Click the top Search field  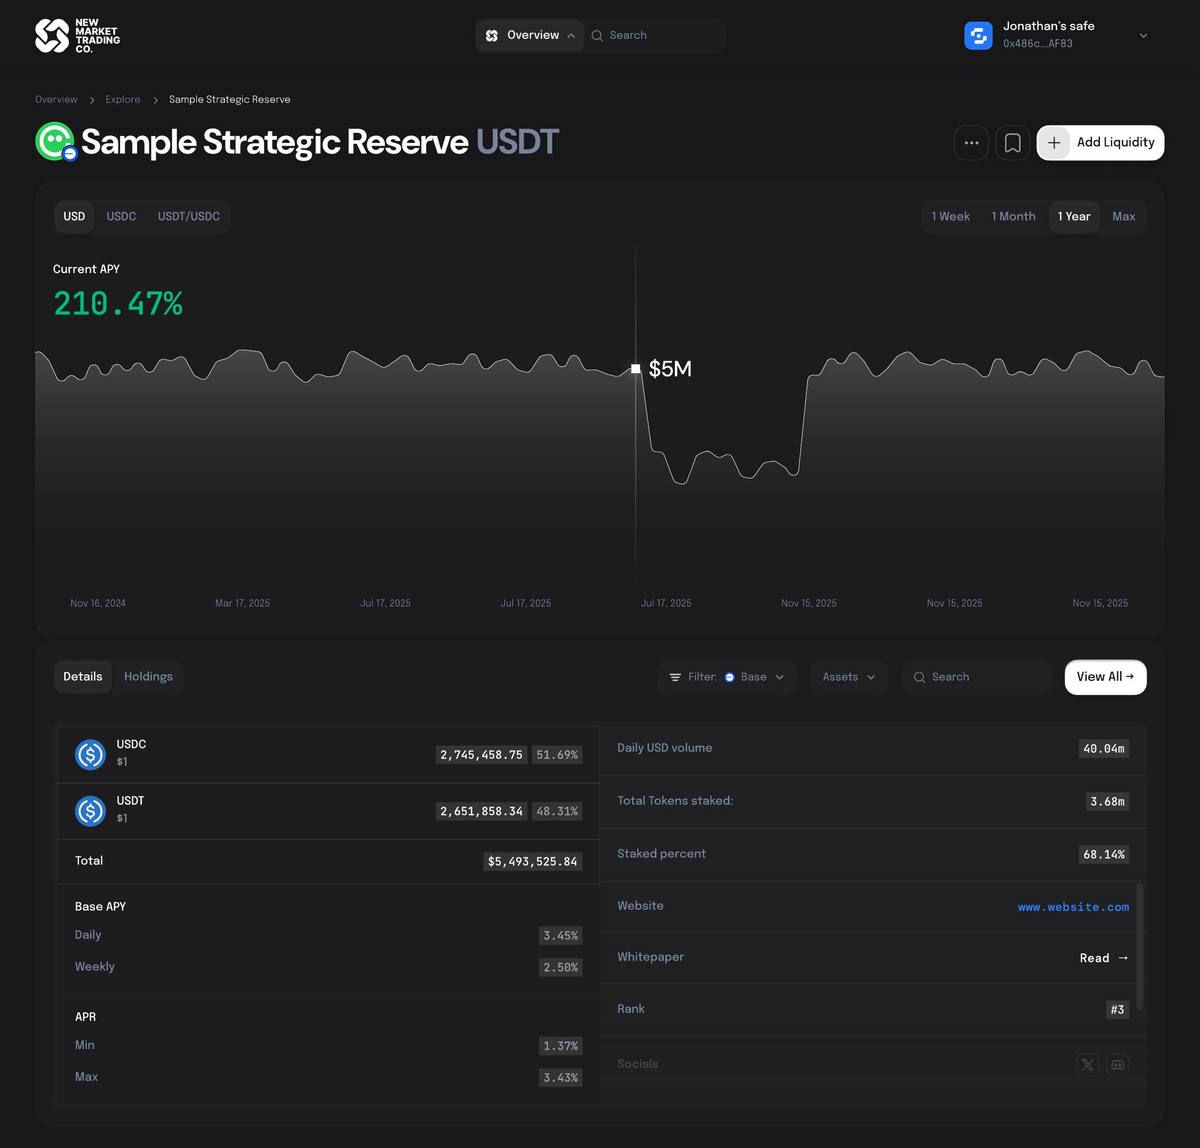point(660,35)
